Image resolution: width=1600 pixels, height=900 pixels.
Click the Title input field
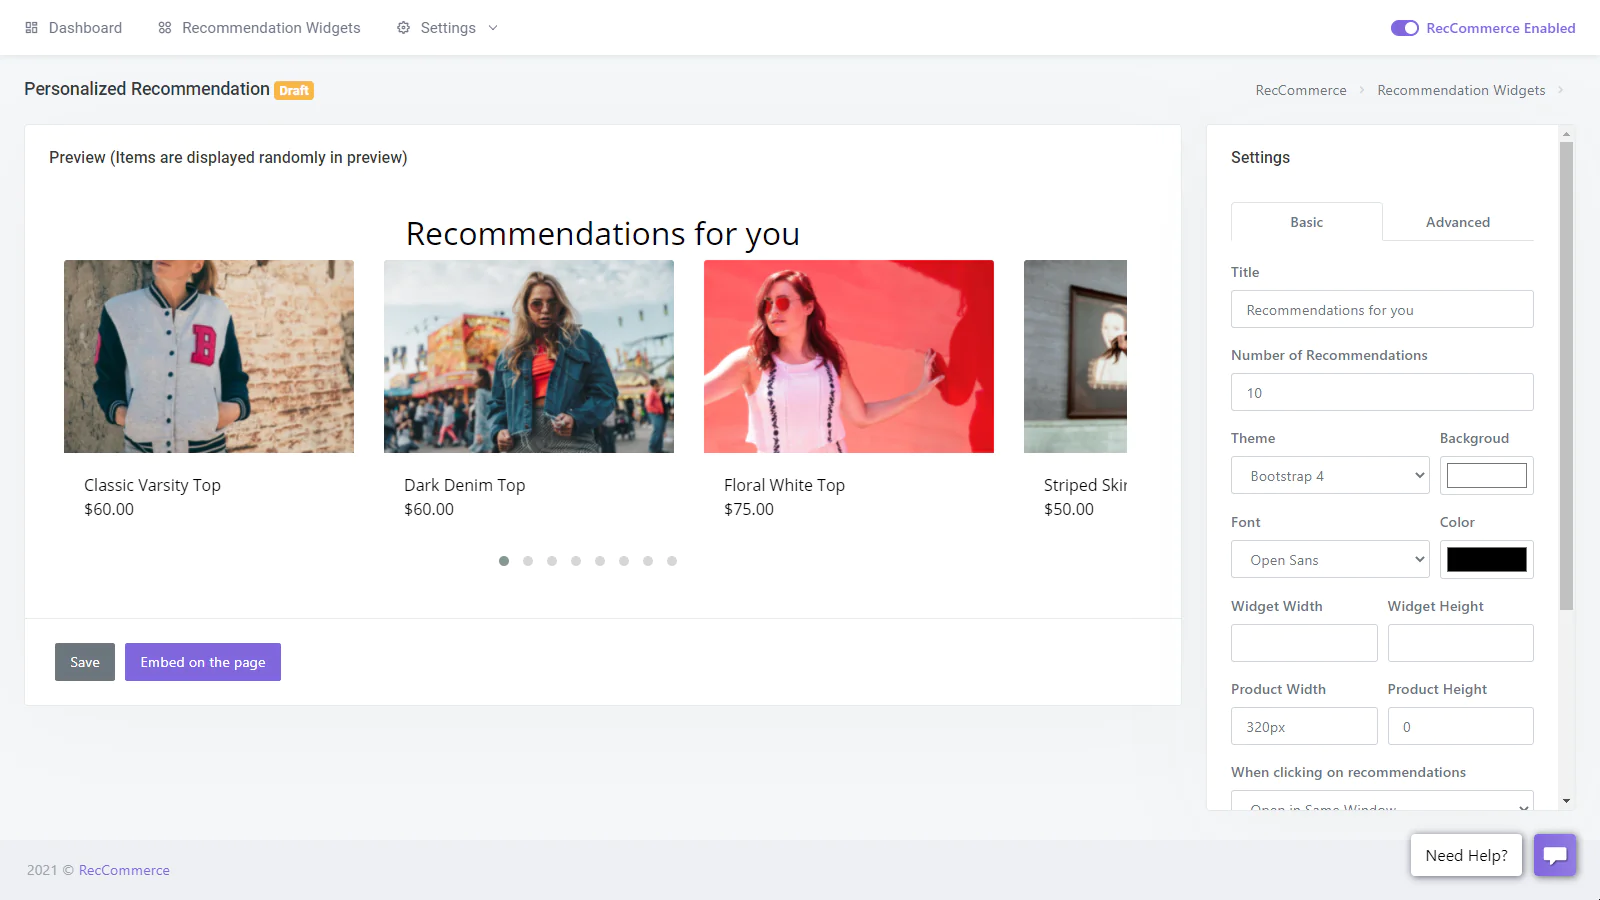(x=1381, y=310)
